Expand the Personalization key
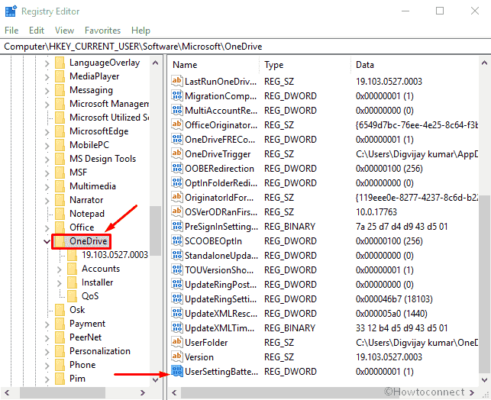 click(47, 352)
